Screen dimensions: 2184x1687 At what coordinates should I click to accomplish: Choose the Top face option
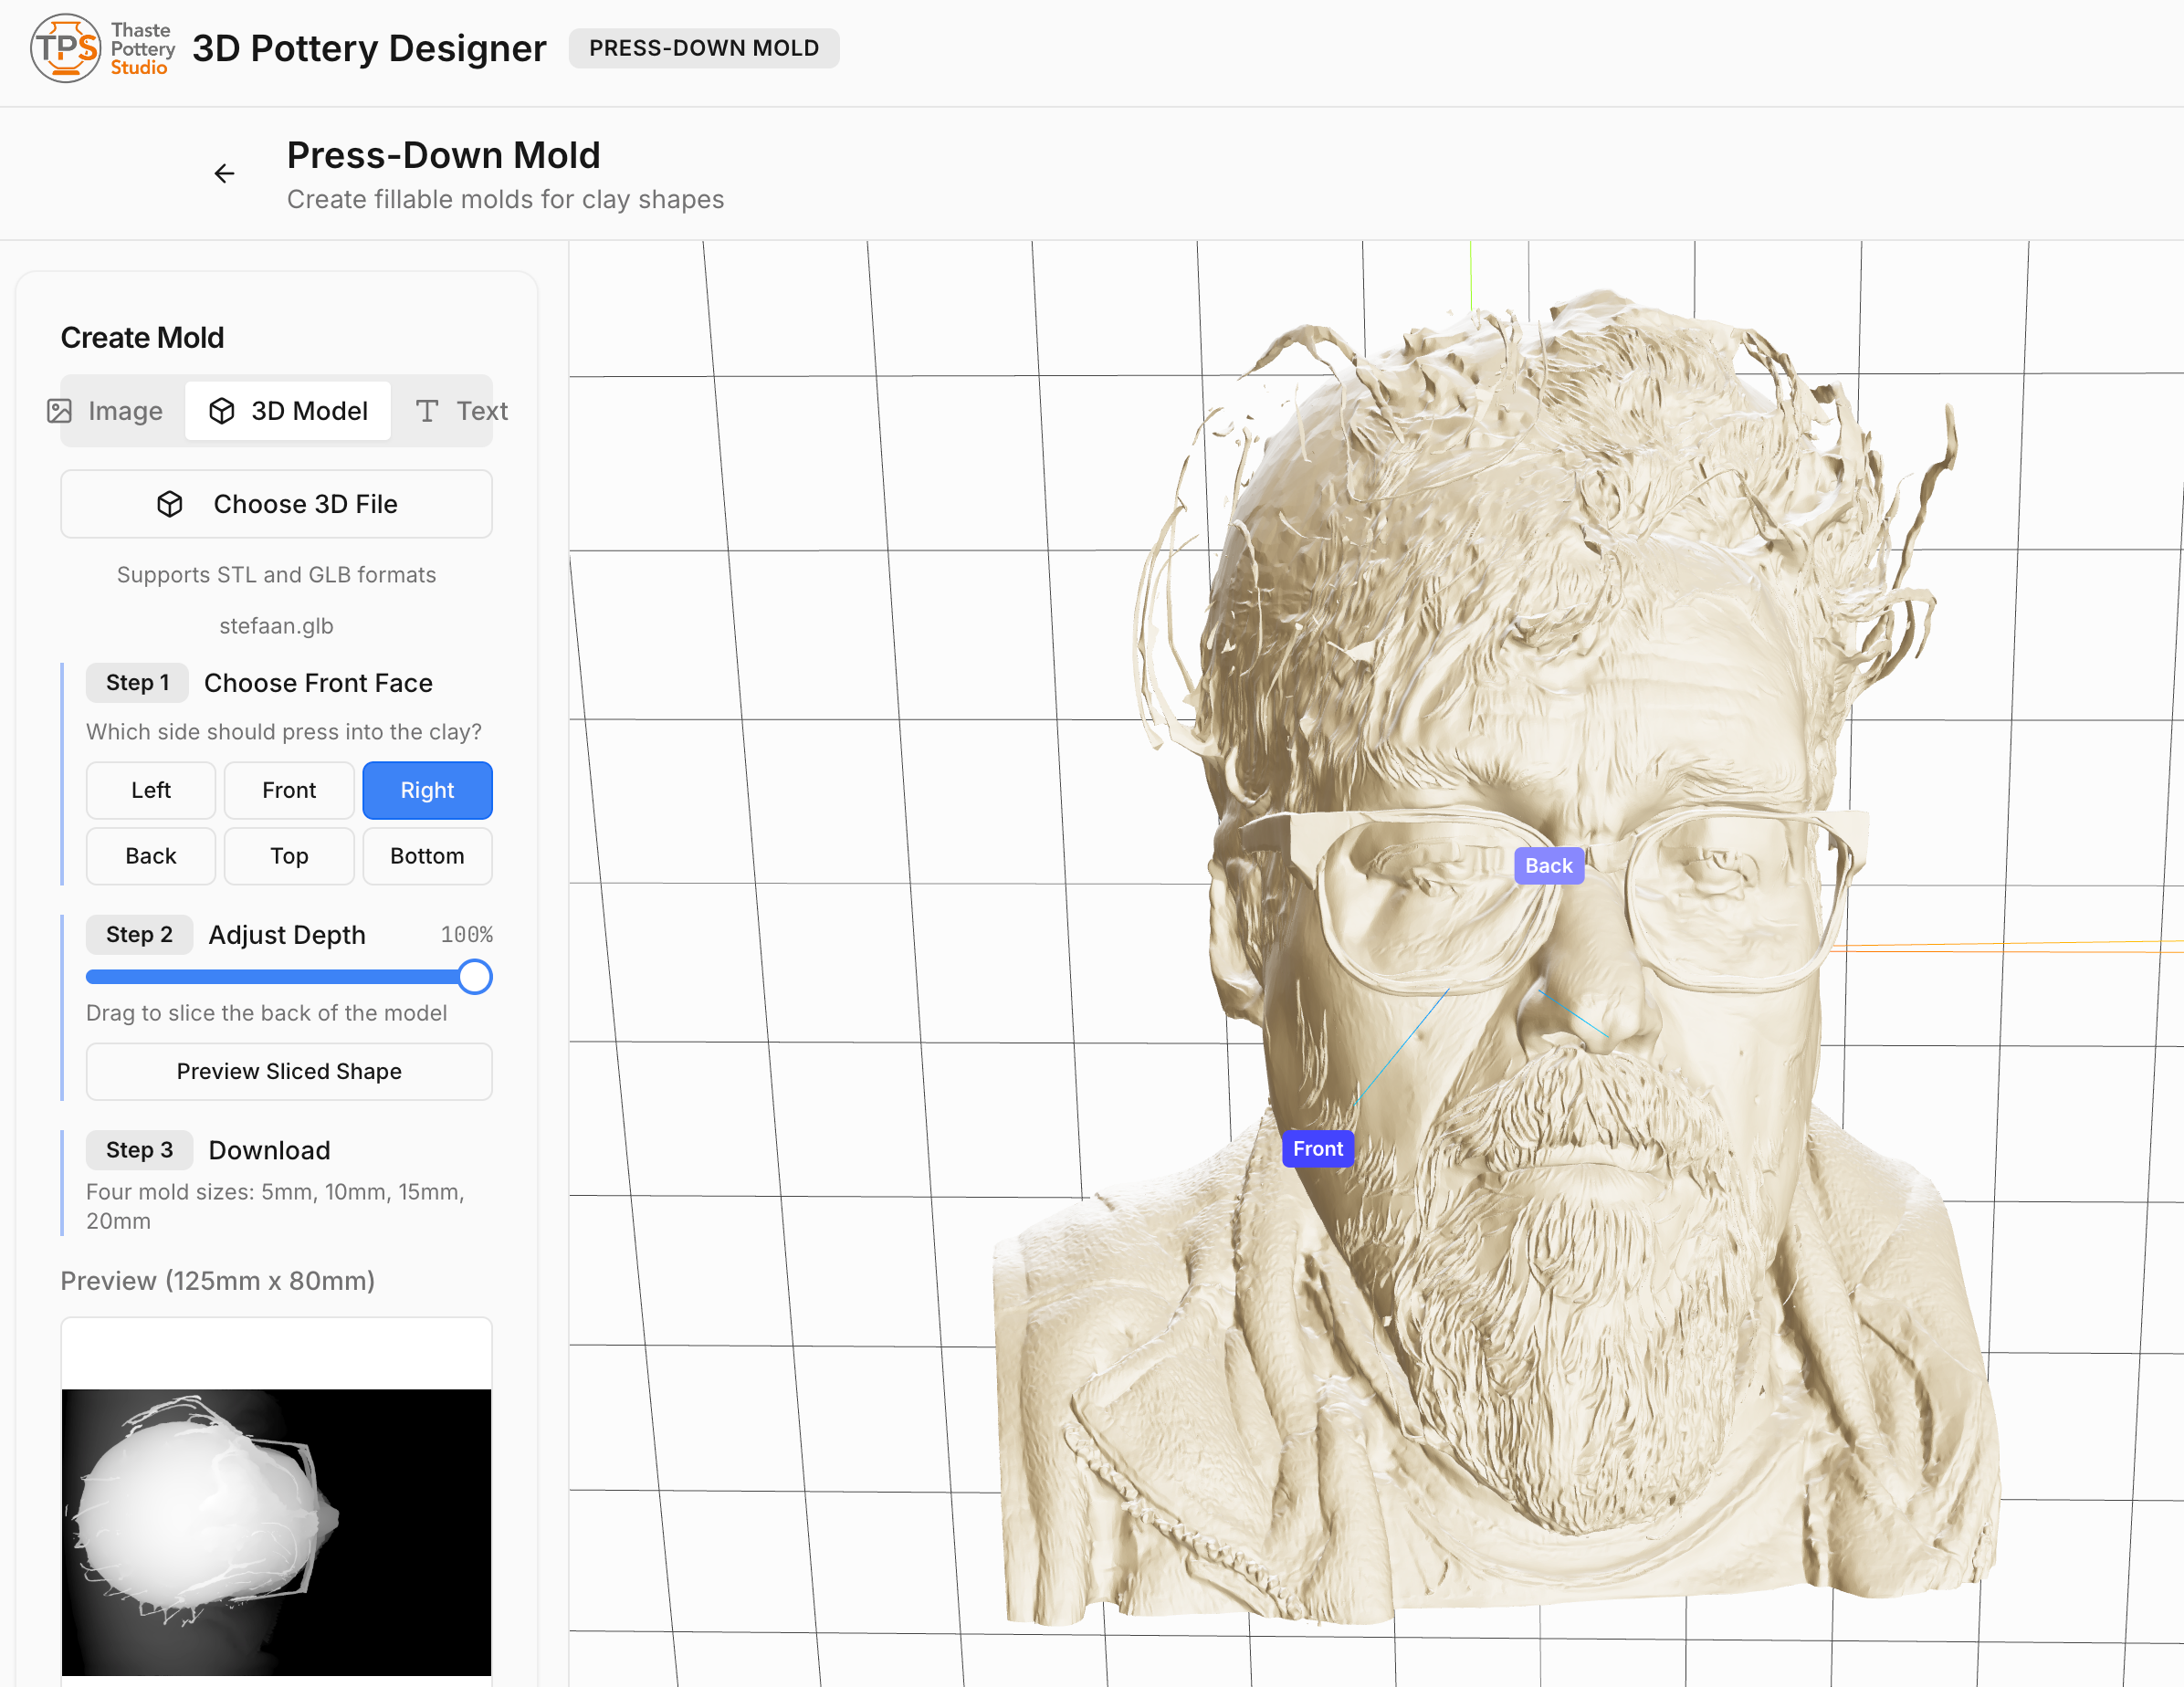tap(289, 856)
